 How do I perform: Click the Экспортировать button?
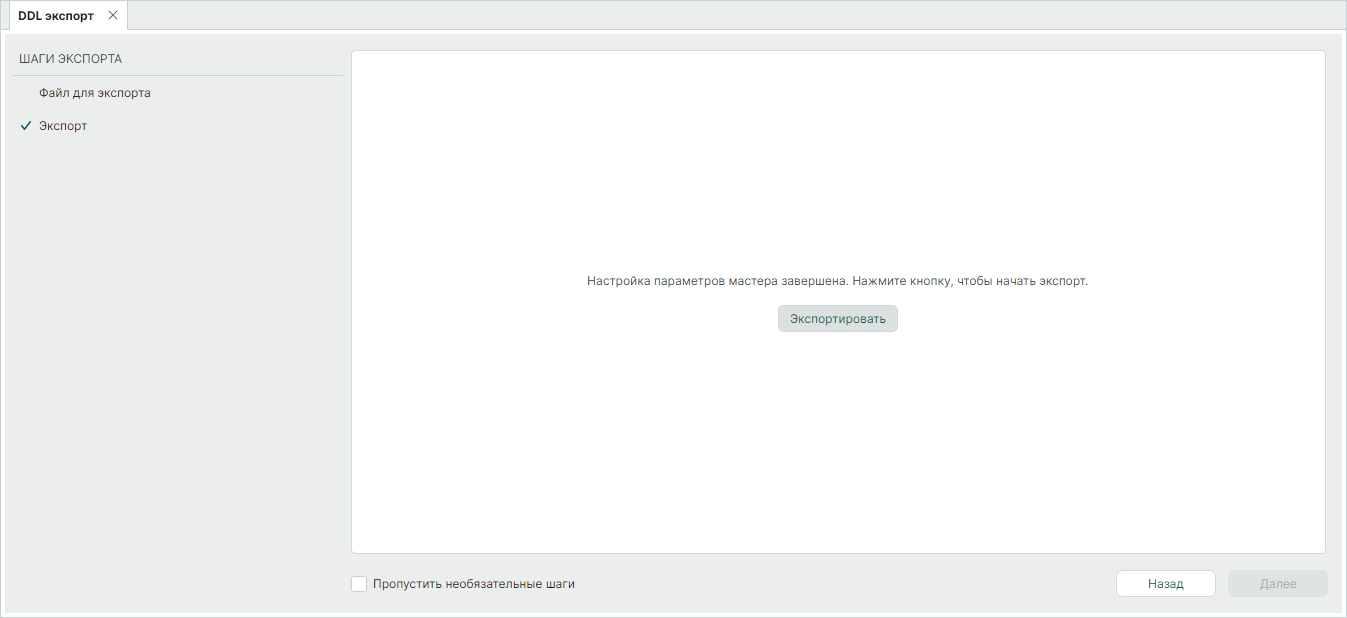(x=838, y=319)
